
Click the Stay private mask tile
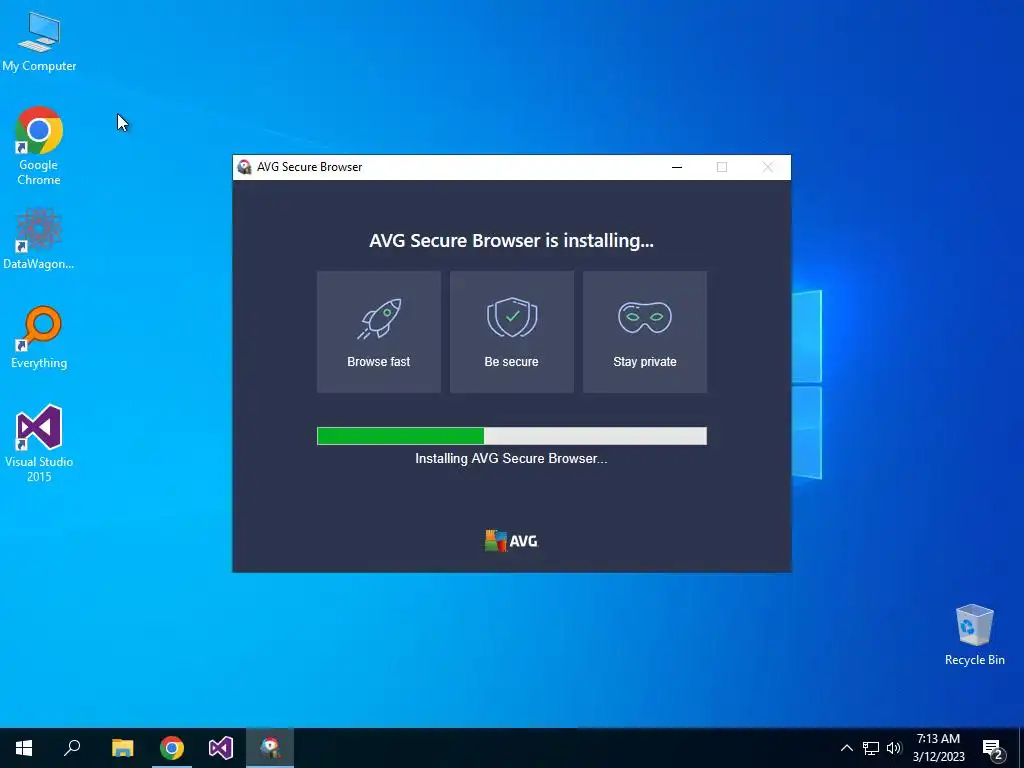coord(645,332)
